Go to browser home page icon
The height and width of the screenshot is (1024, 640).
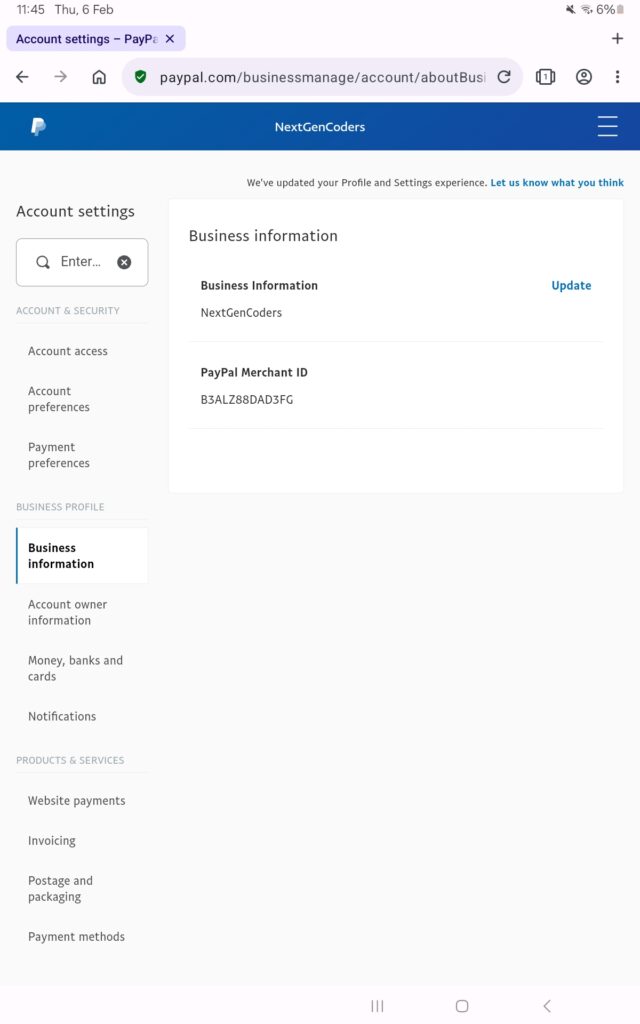pos(99,77)
